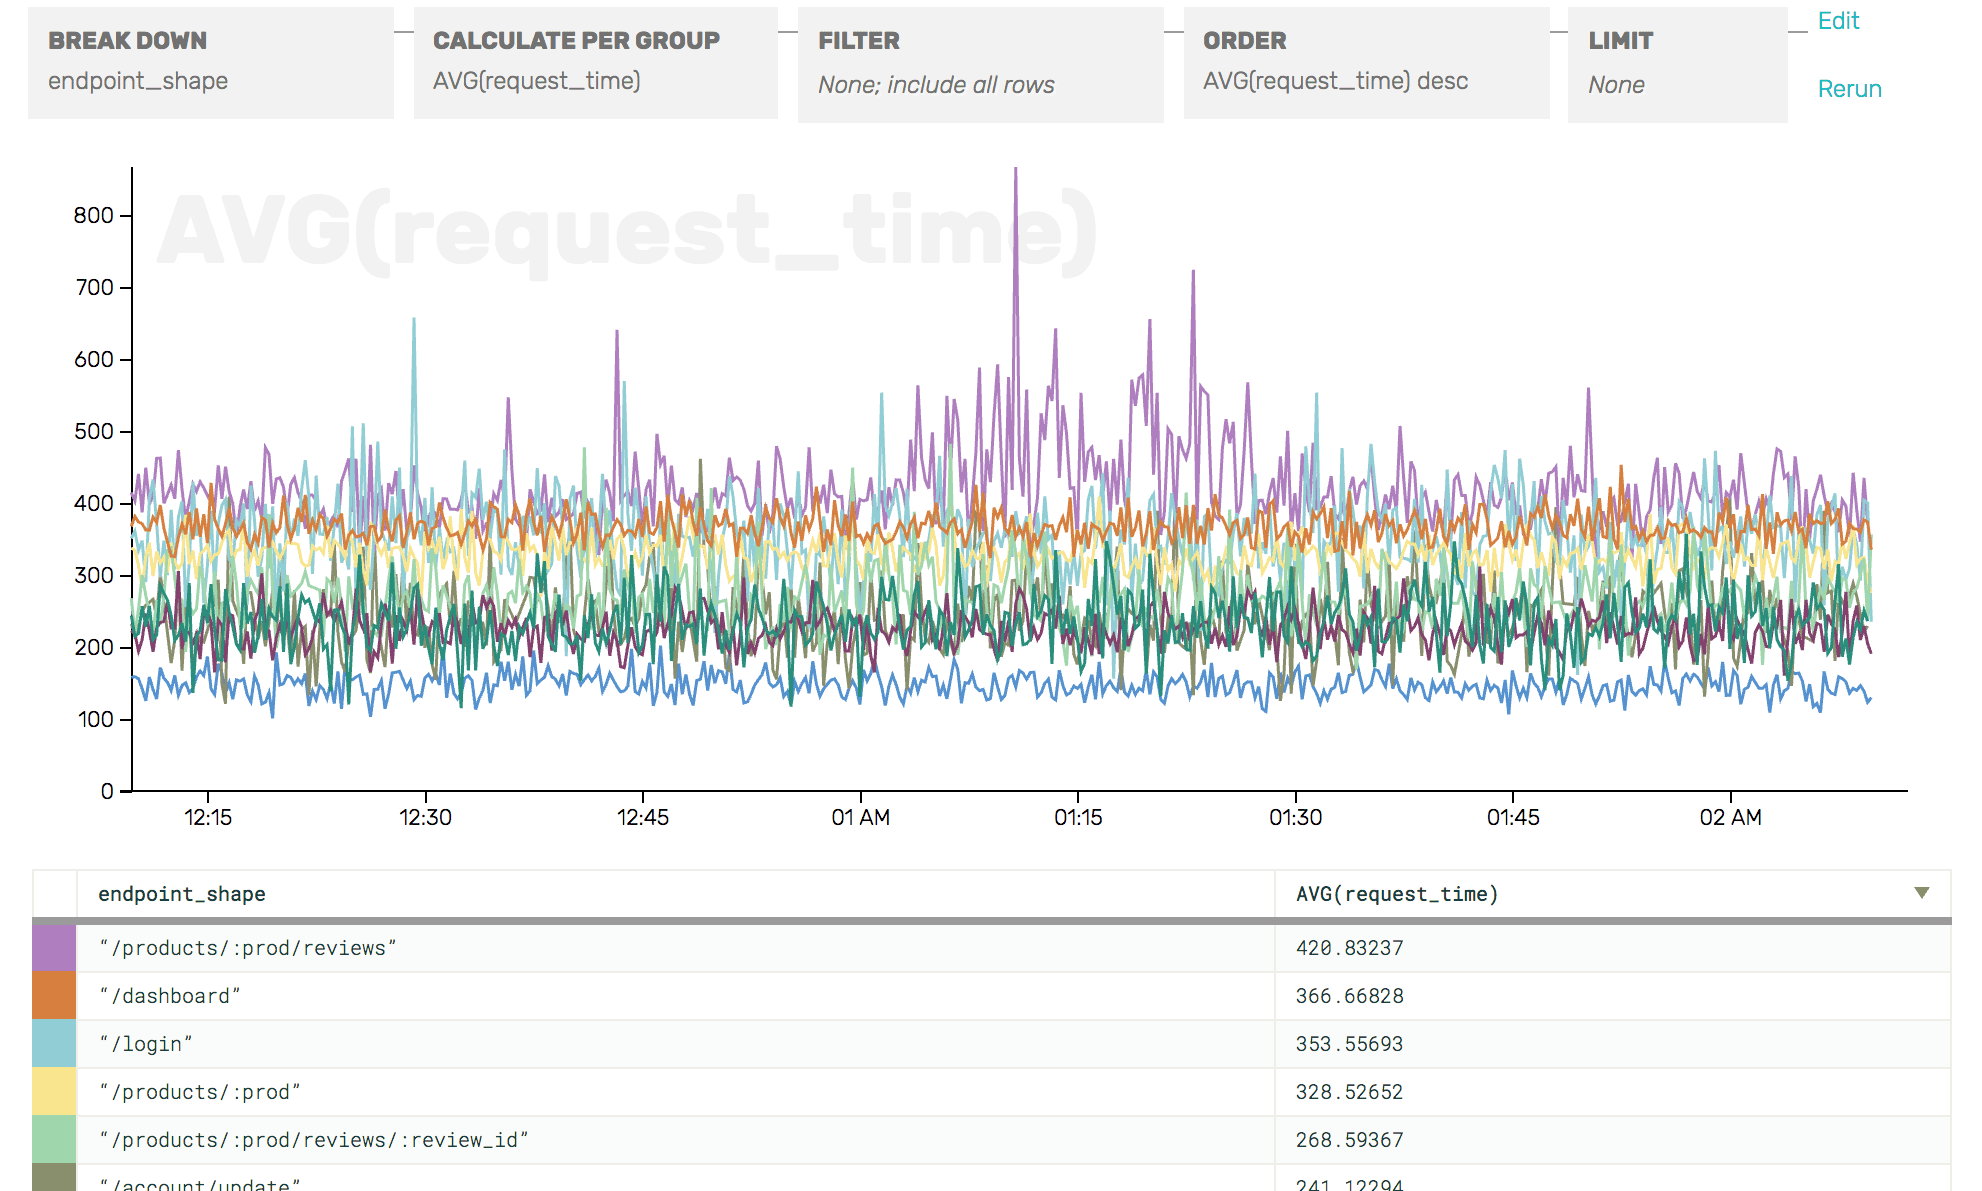Select the purple swatch for /products/:prod/reviews
This screenshot has height=1191, width=1982.
(53, 947)
